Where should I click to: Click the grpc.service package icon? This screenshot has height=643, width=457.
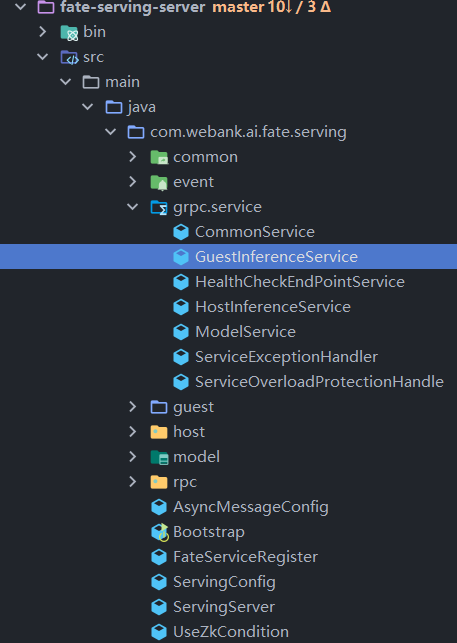point(159,207)
